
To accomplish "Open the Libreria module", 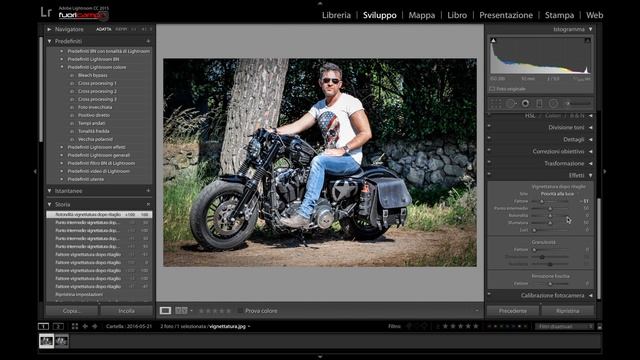I will coord(336,15).
